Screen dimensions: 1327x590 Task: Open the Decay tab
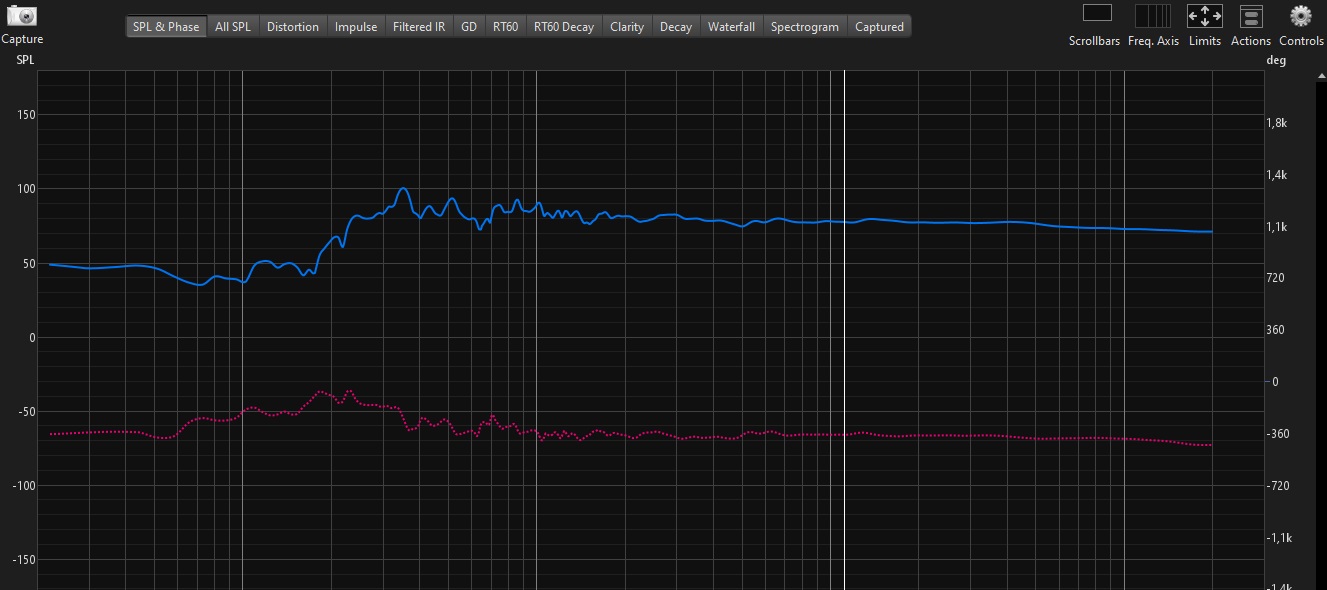pos(676,27)
